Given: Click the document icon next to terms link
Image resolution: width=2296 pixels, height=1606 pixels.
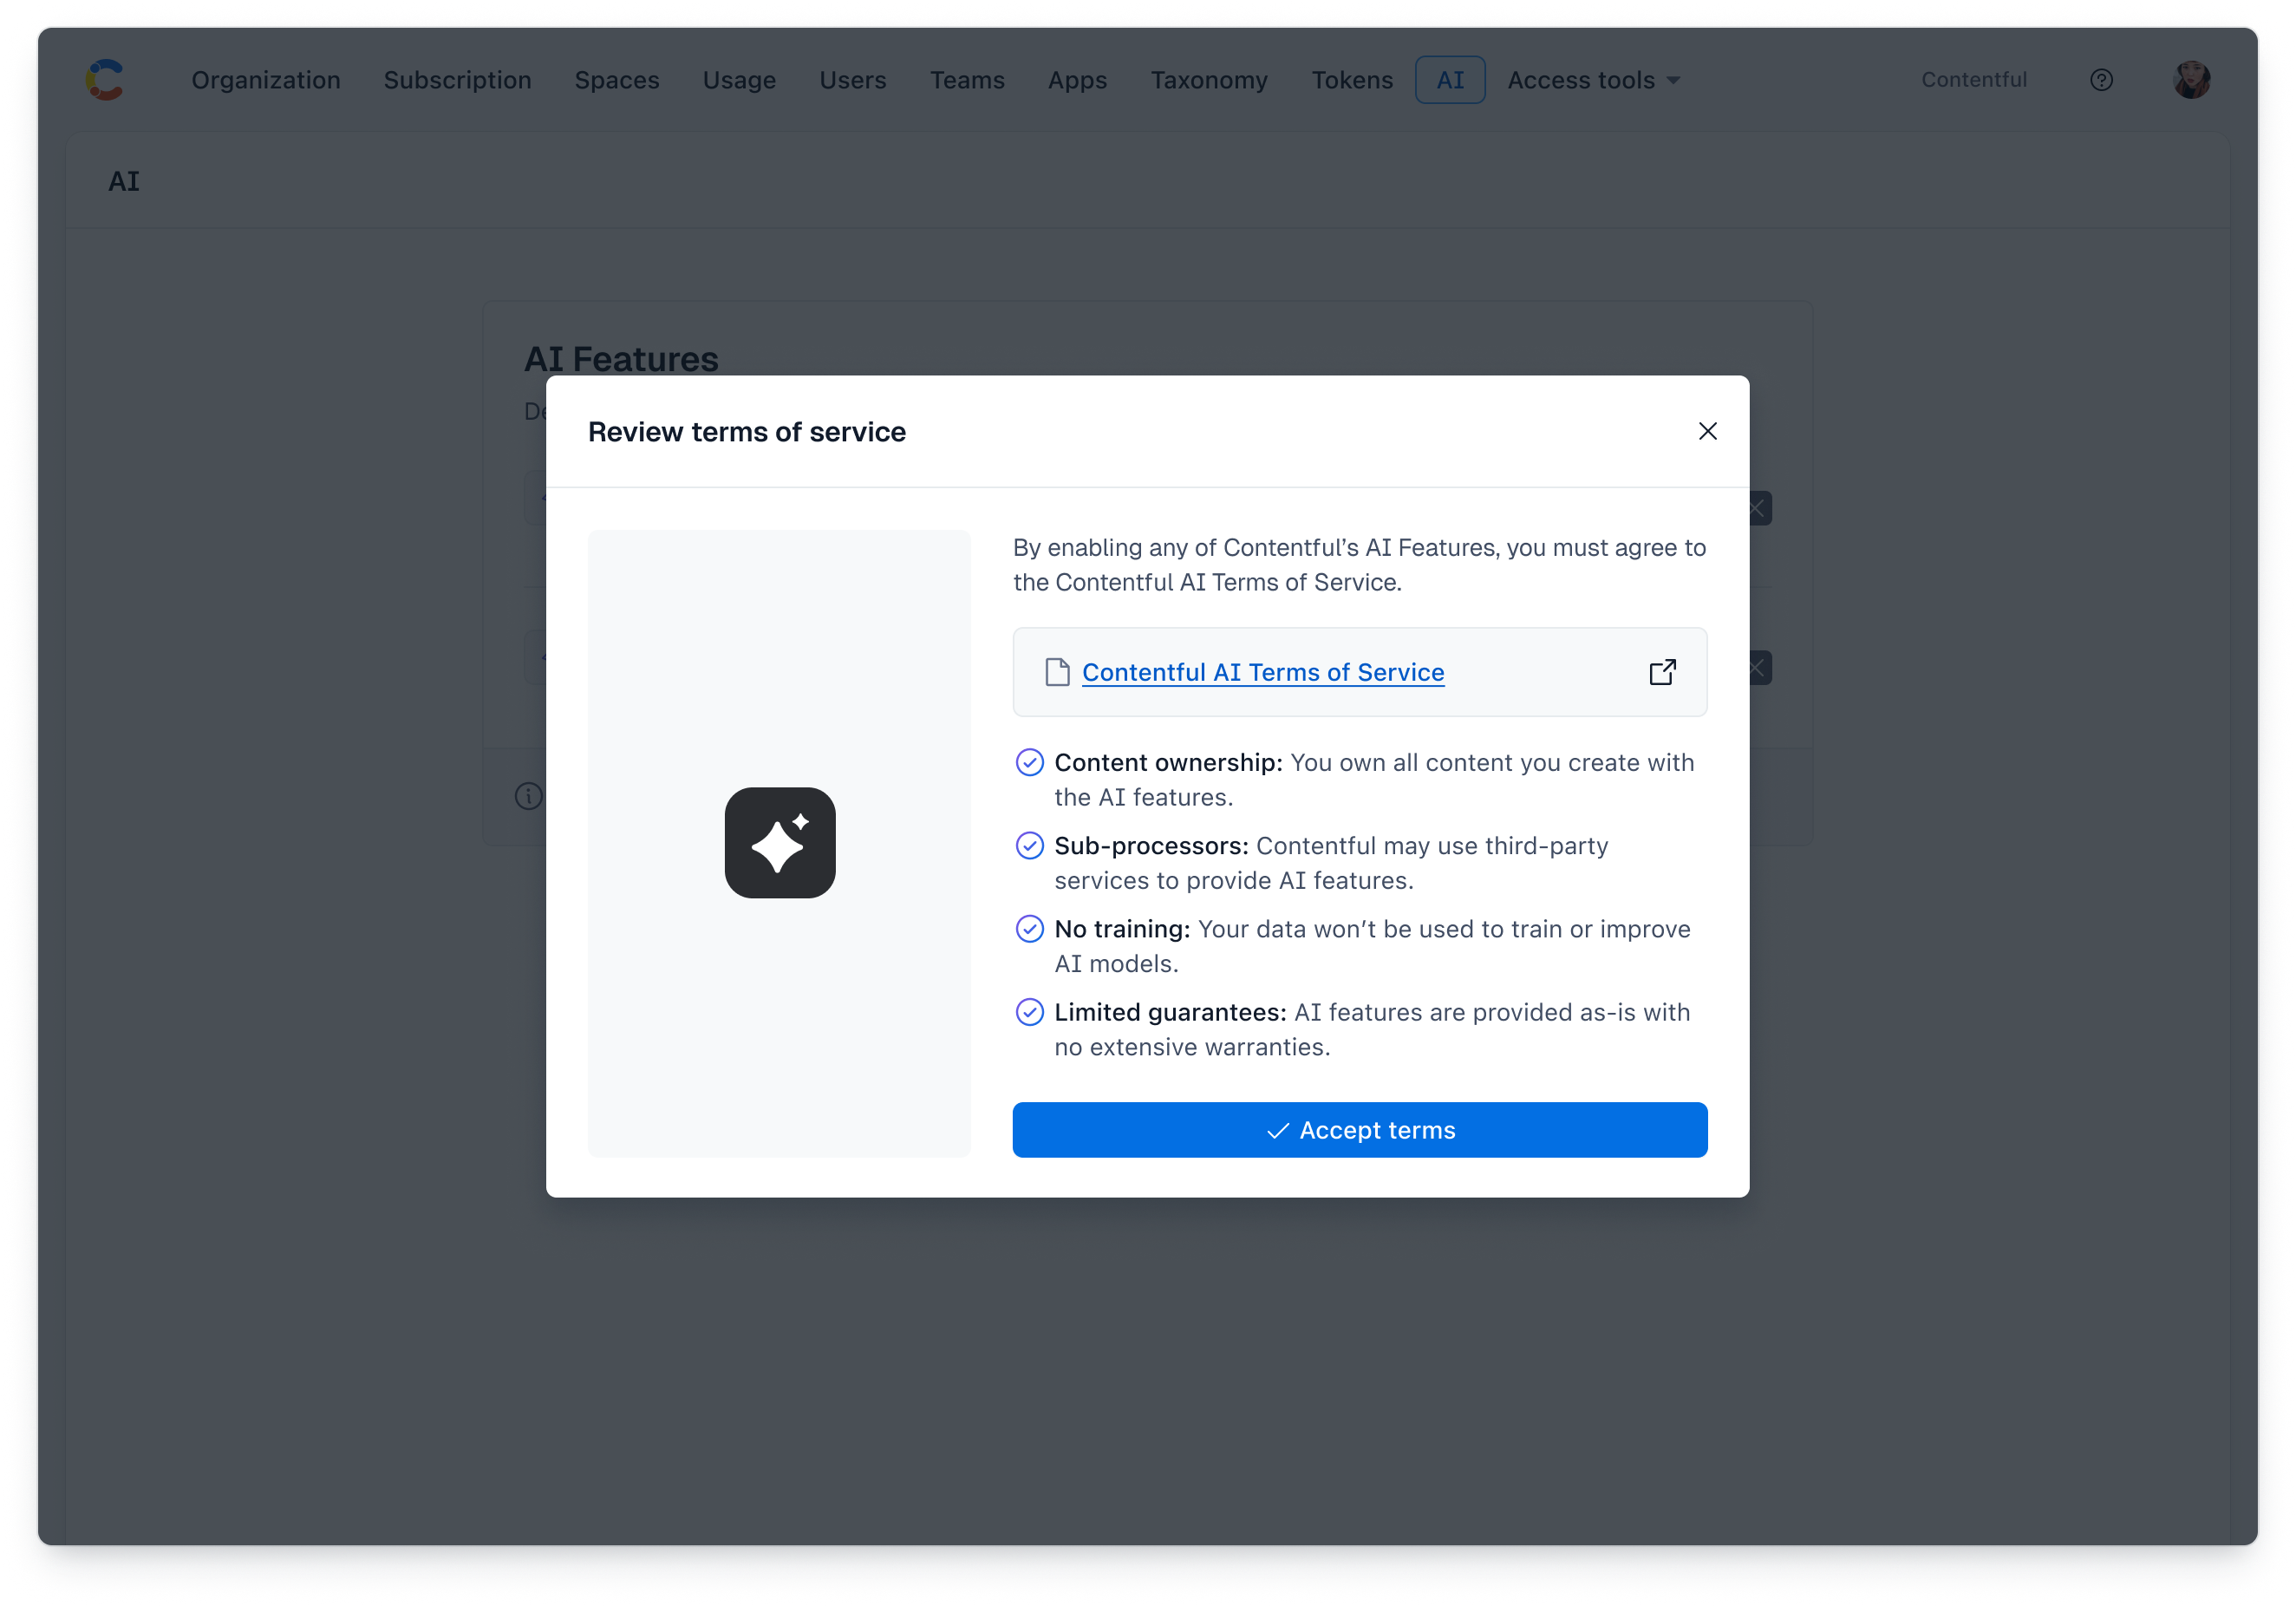Looking at the screenshot, I should tap(1057, 672).
